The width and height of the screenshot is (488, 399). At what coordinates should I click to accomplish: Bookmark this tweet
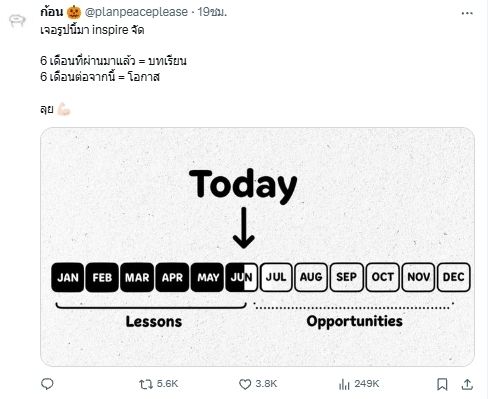point(442,384)
